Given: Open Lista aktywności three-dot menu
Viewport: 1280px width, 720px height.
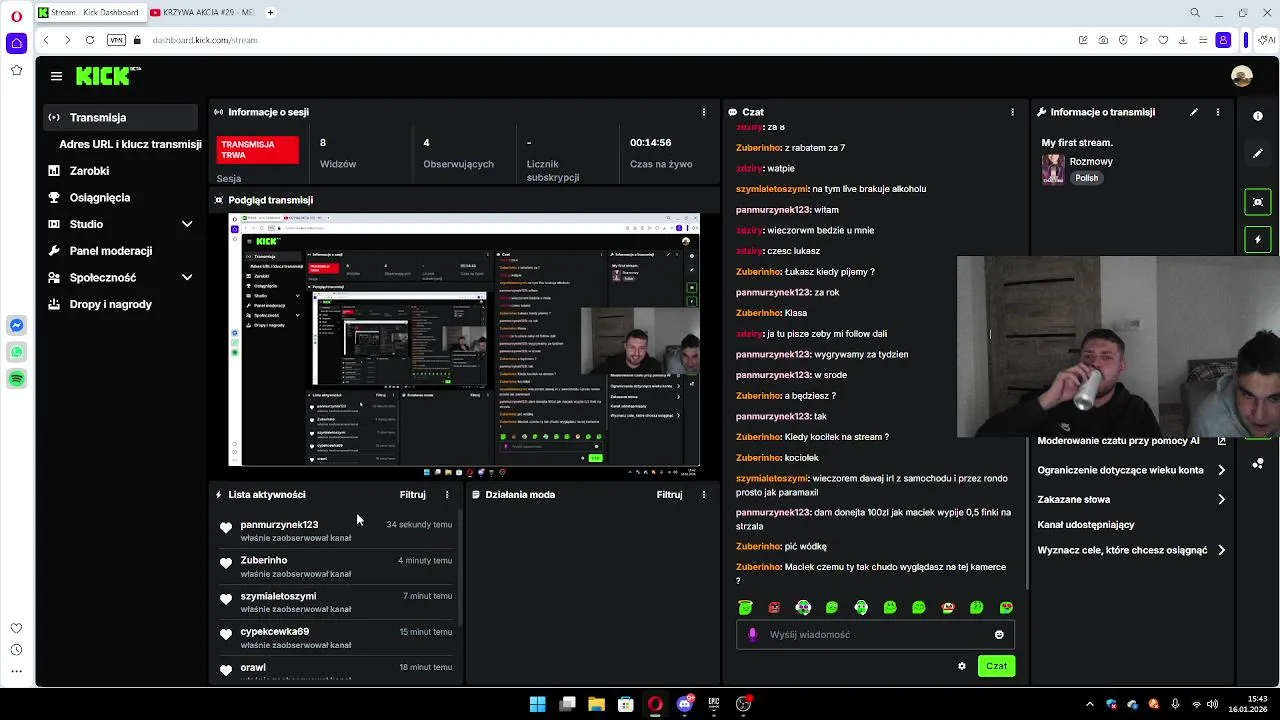Looking at the screenshot, I should pyautogui.click(x=447, y=494).
